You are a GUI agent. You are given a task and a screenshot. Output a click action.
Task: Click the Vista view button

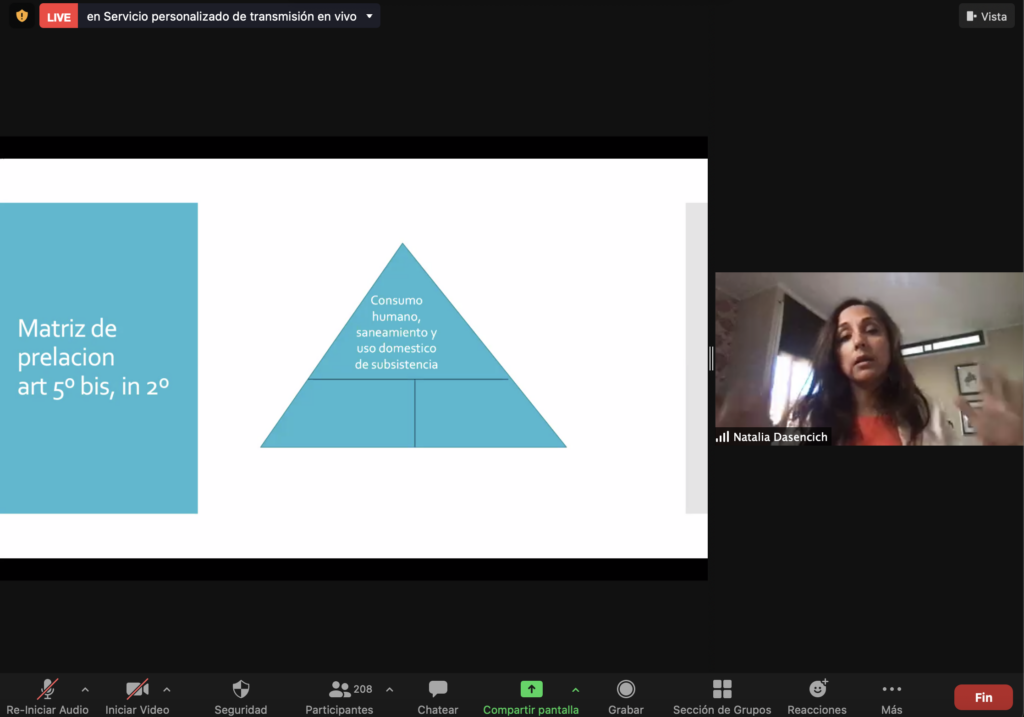pyautogui.click(x=986, y=16)
